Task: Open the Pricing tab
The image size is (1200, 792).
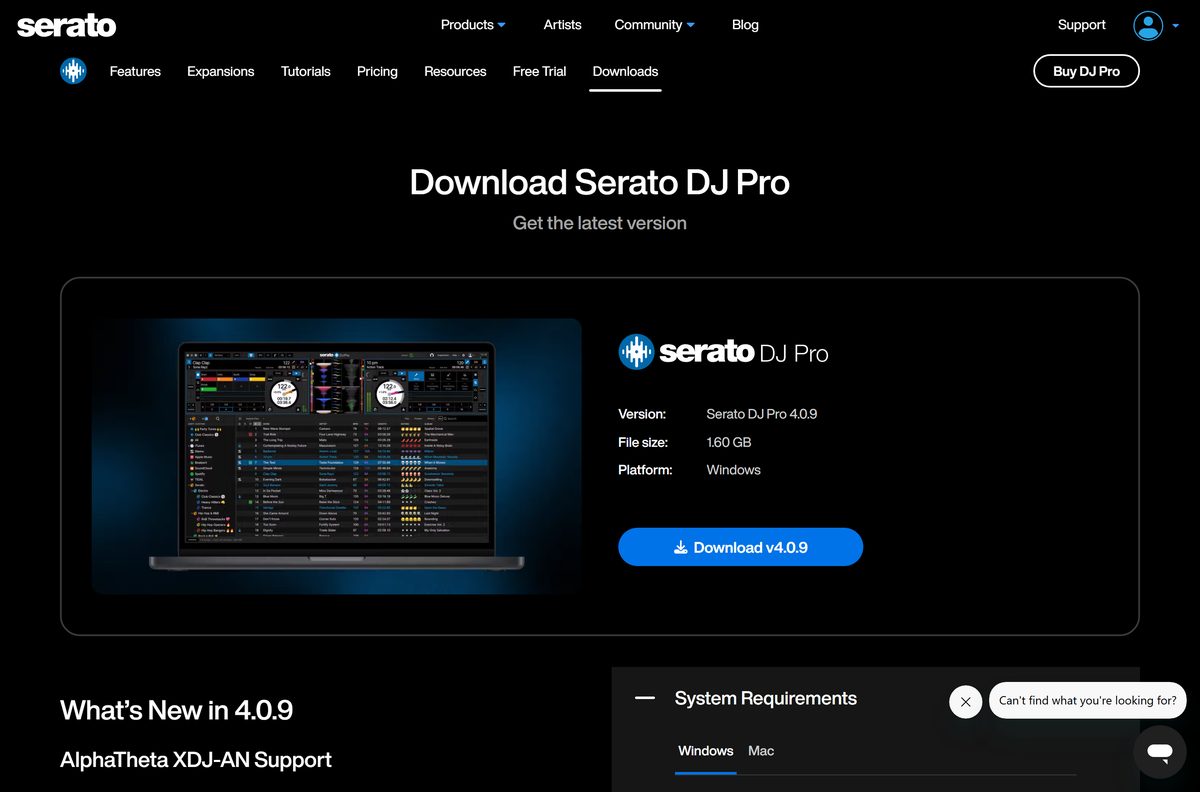Action: coord(377,71)
